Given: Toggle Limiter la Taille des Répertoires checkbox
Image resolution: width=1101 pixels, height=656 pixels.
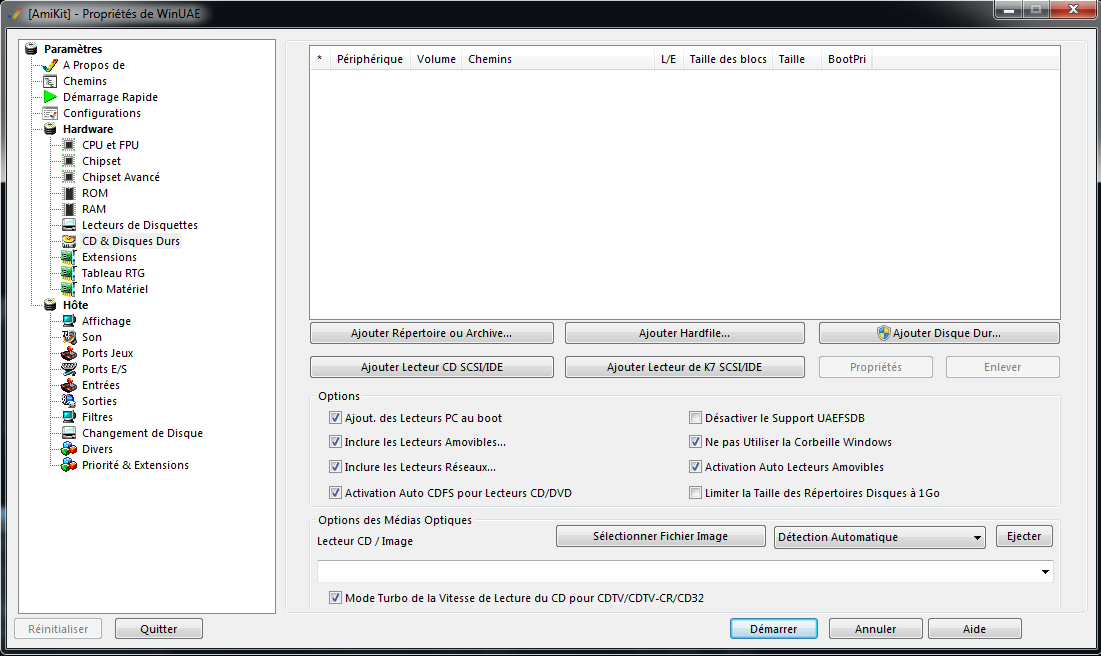Looking at the screenshot, I should [x=696, y=493].
